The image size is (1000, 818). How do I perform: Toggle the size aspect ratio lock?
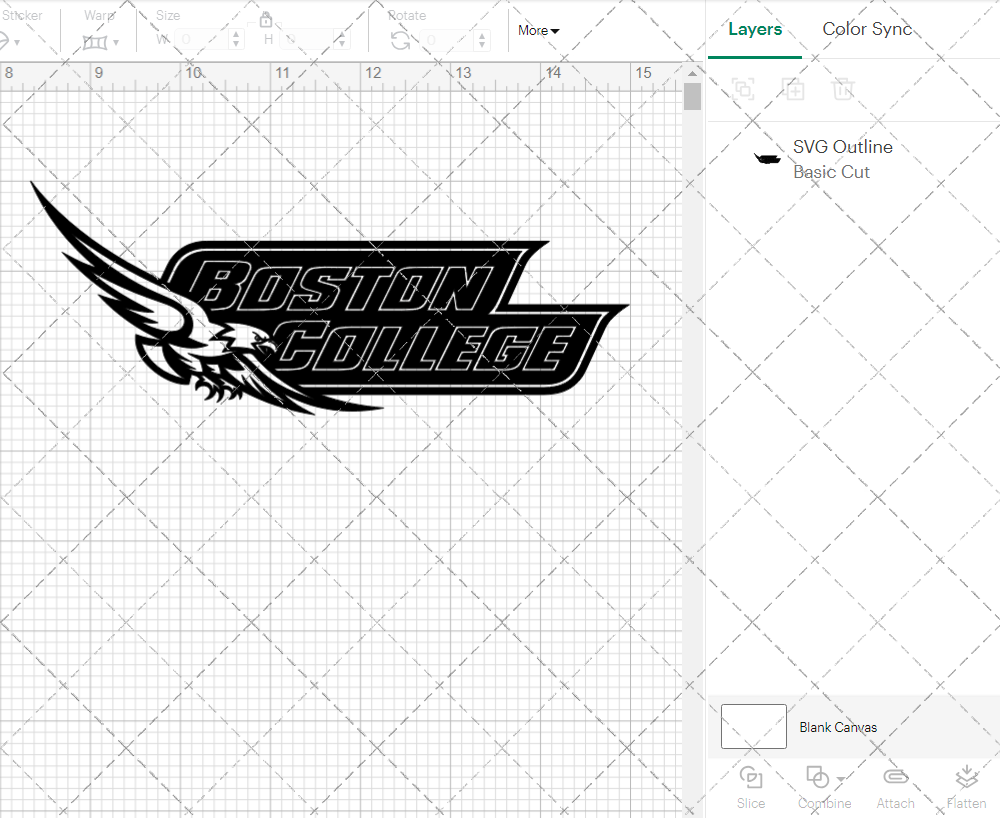coord(266,19)
